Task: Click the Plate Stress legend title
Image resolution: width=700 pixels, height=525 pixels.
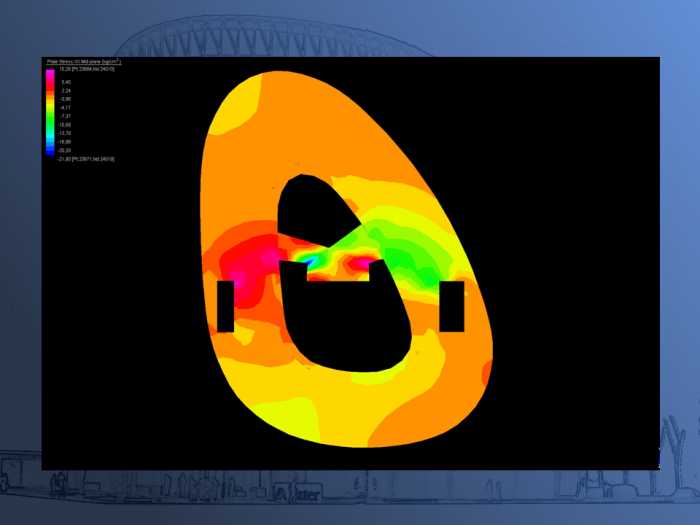Action: (82, 62)
